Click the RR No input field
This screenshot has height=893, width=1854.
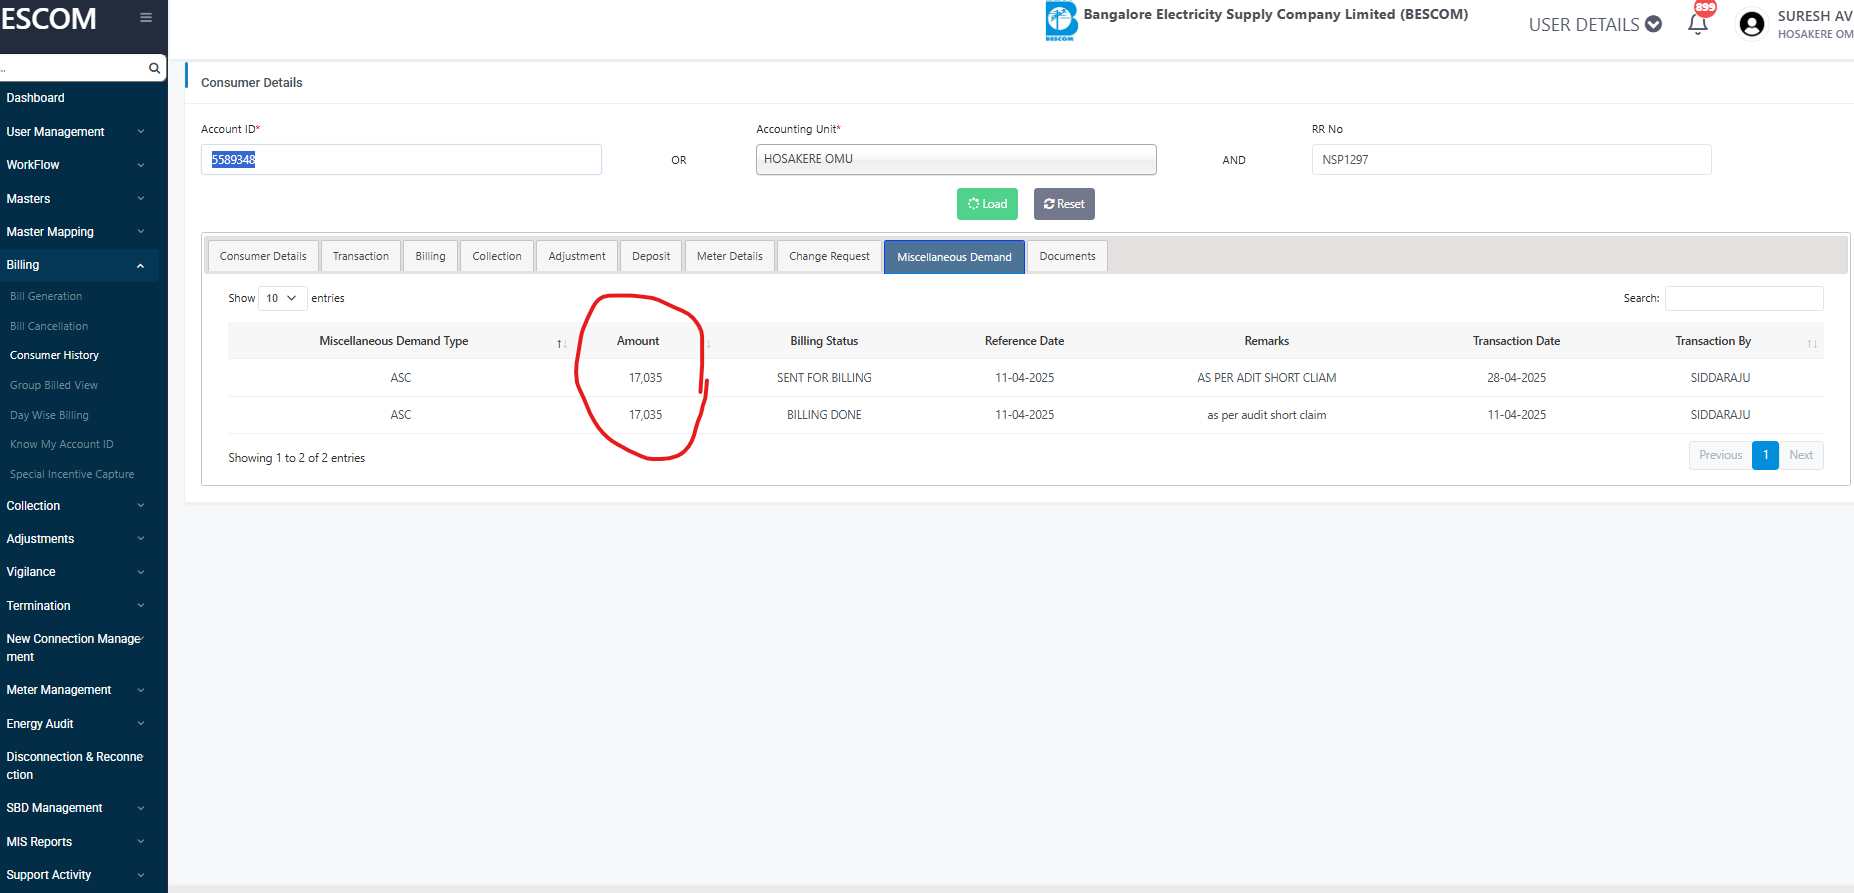point(1511,159)
